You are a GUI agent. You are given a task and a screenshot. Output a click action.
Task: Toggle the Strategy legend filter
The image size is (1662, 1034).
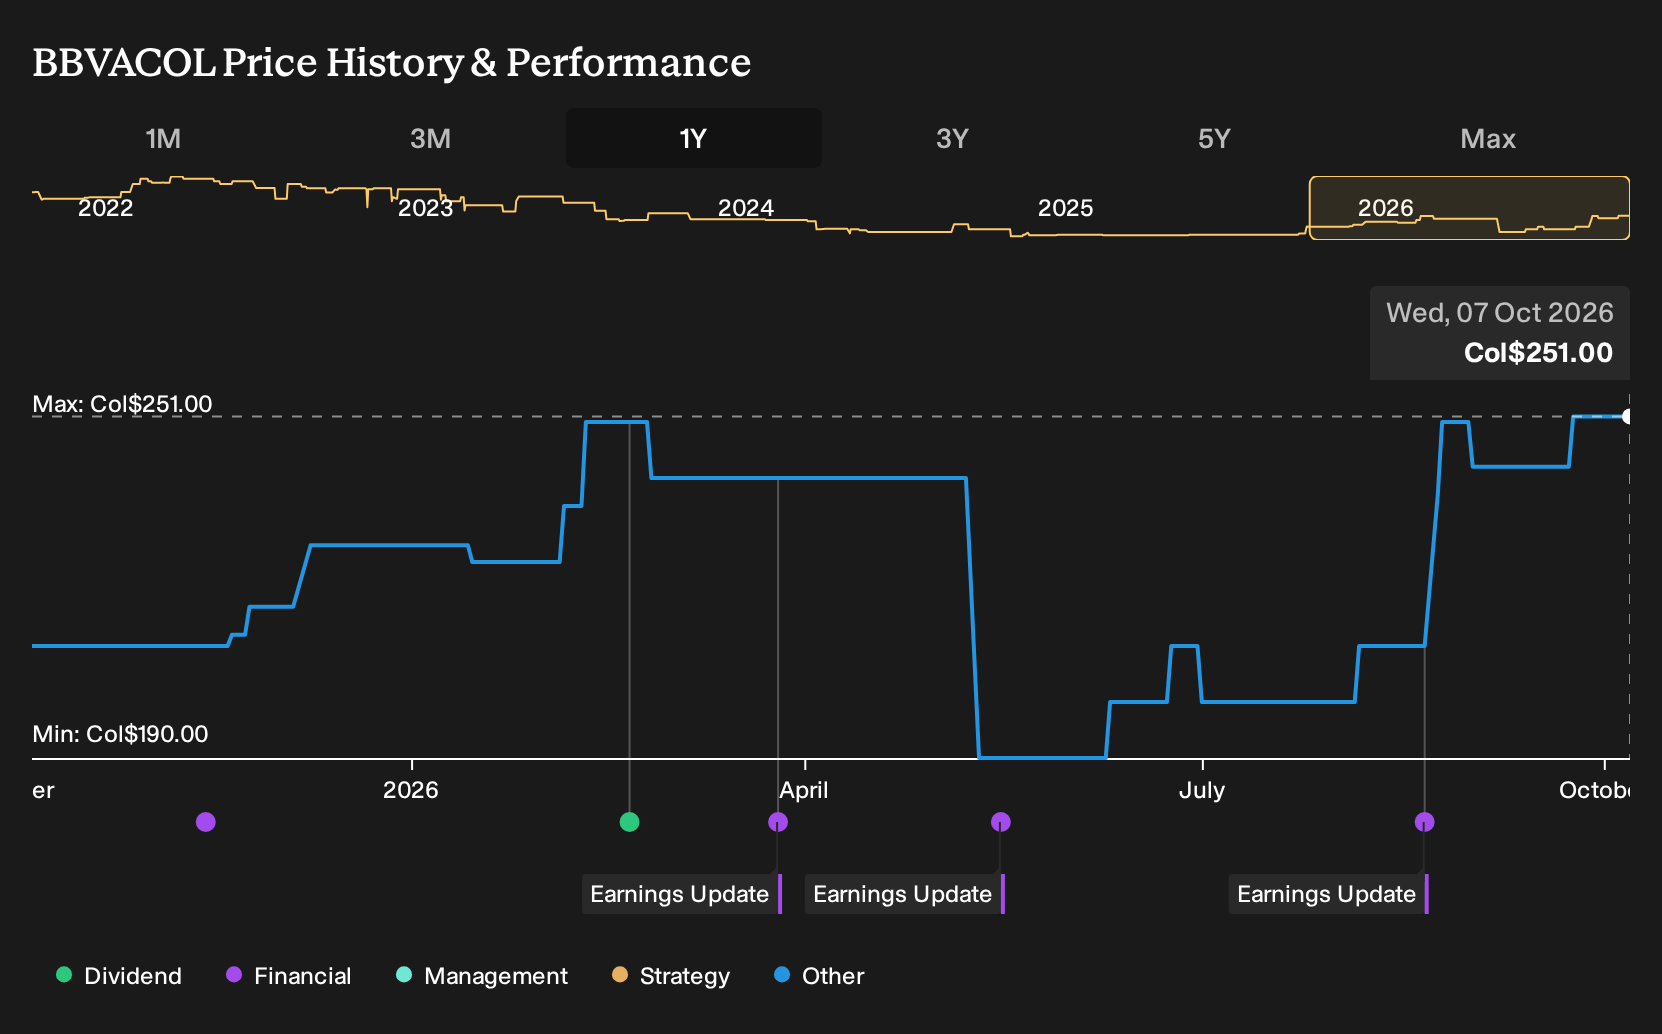pos(671,976)
